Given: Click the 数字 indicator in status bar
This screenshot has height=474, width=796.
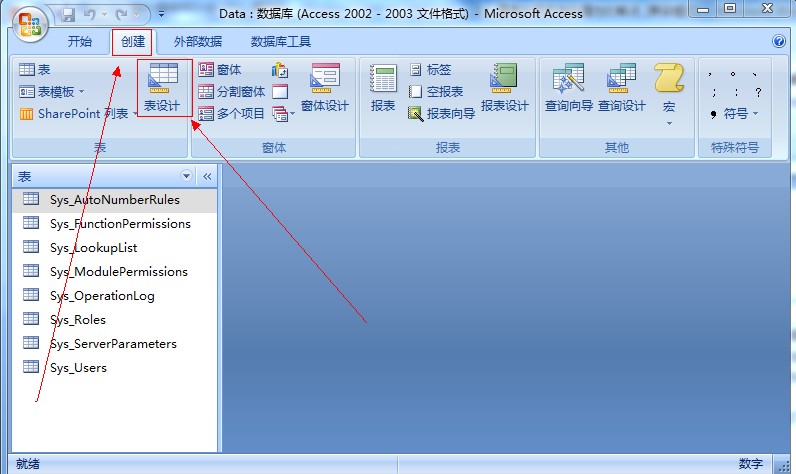Looking at the screenshot, I should tap(751, 464).
